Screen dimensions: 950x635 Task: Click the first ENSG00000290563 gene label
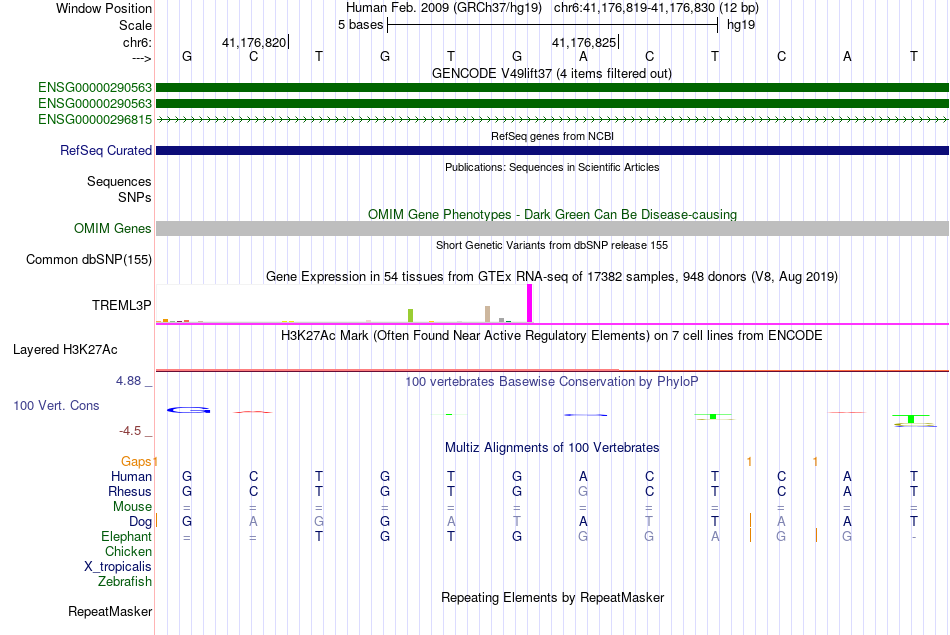point(95,88)
